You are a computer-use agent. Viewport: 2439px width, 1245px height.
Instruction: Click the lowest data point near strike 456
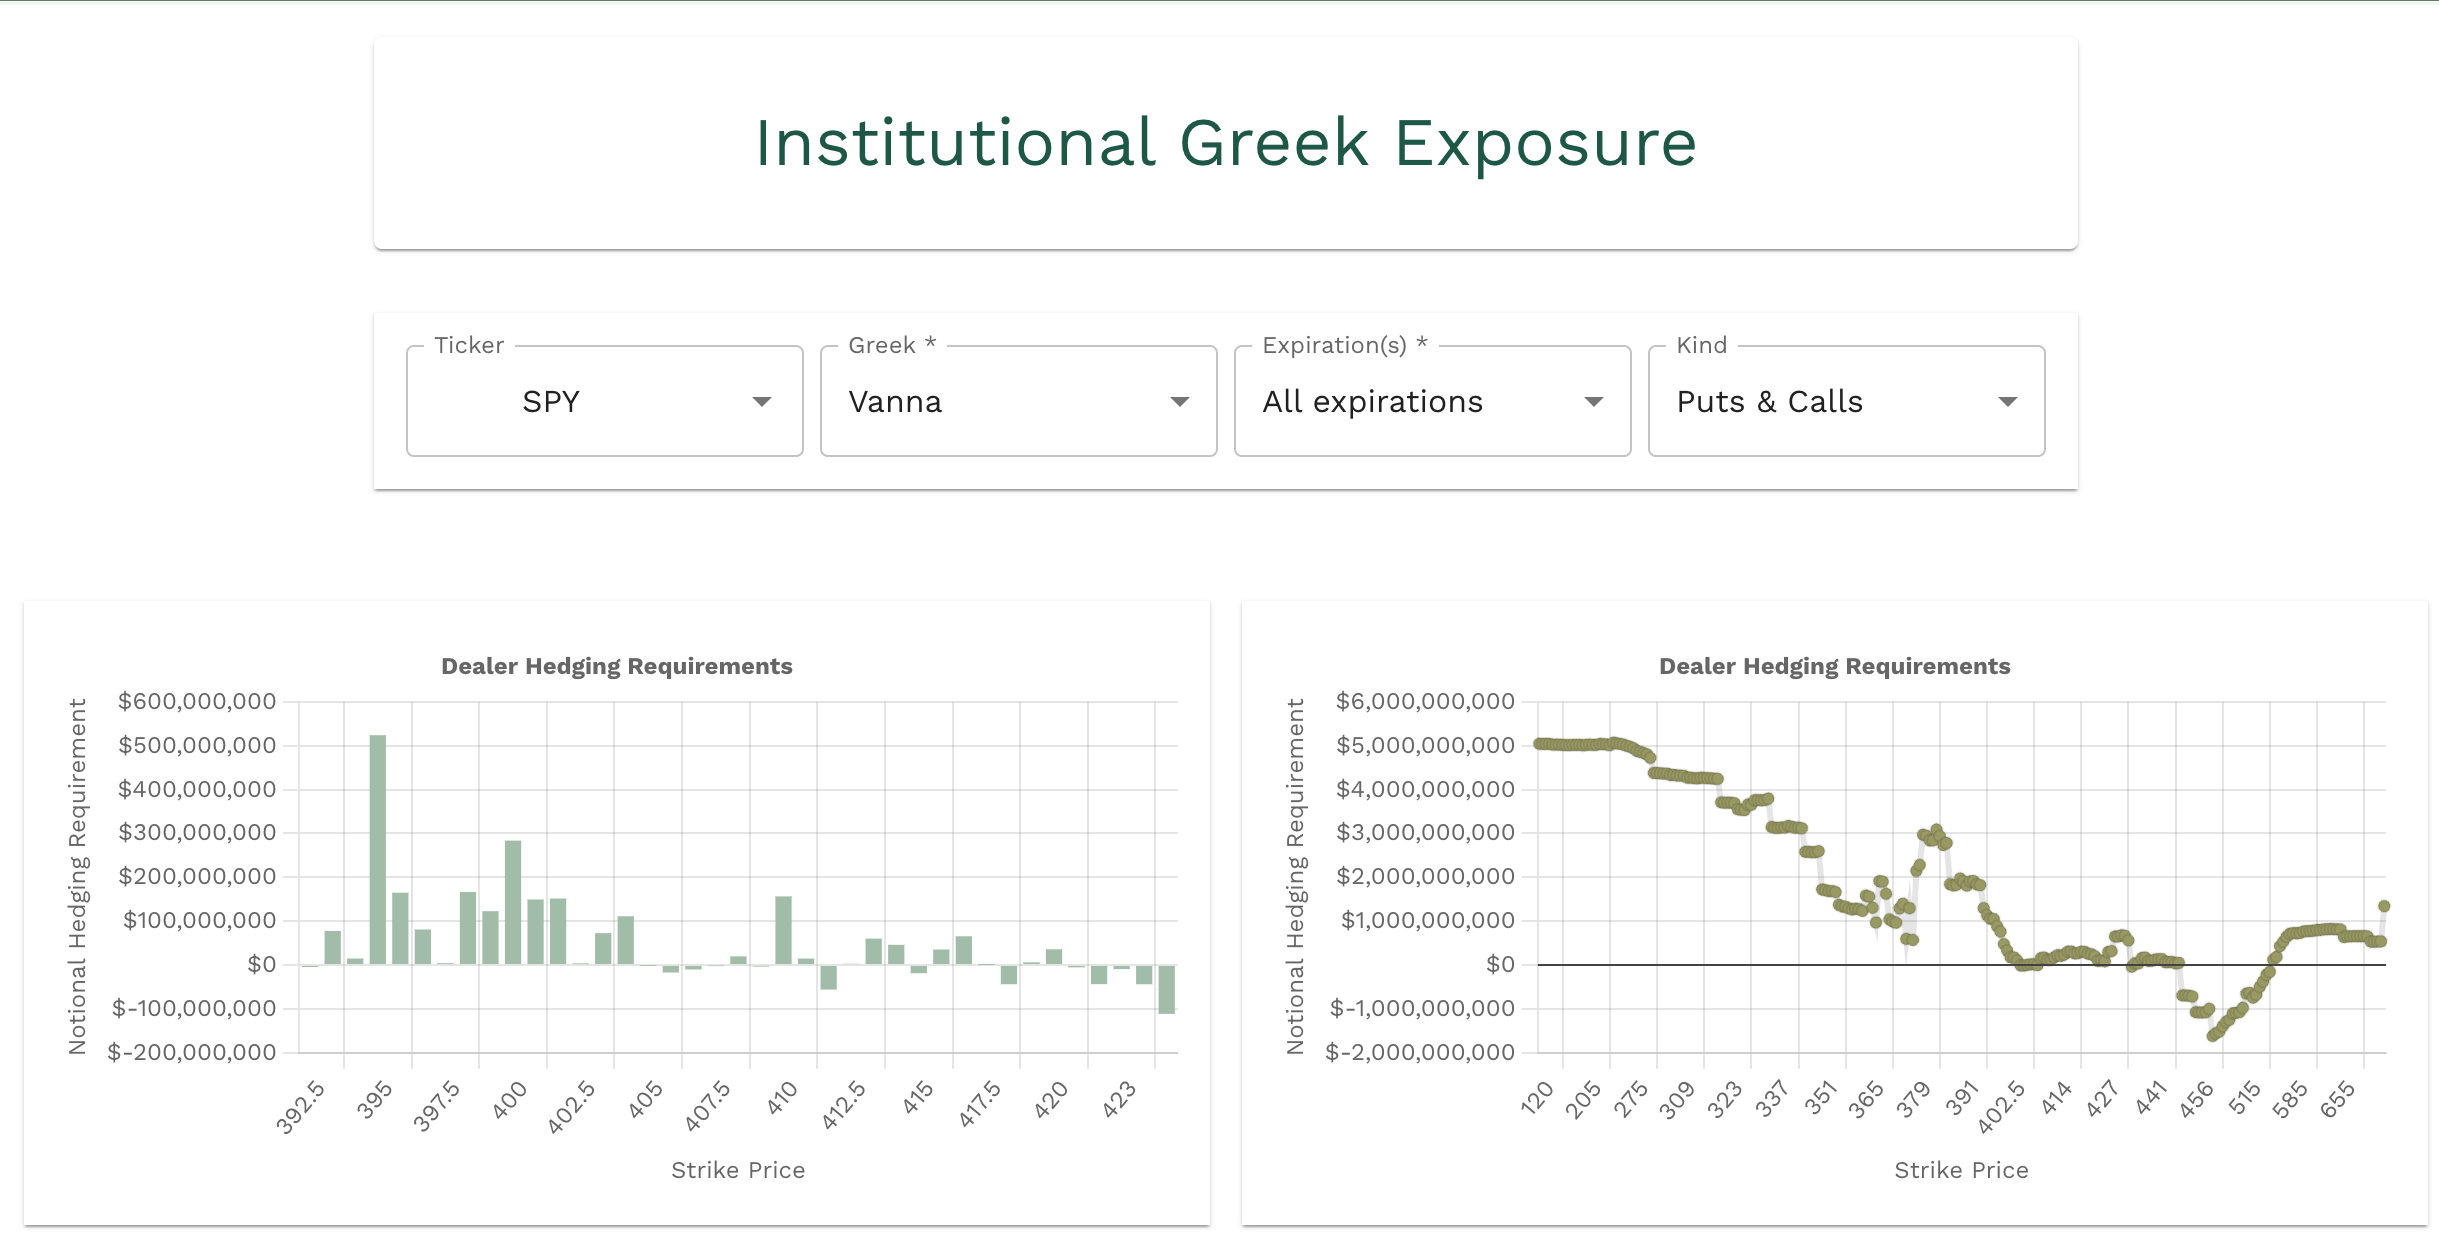pyautogui.click(x=2213, y=1036)
